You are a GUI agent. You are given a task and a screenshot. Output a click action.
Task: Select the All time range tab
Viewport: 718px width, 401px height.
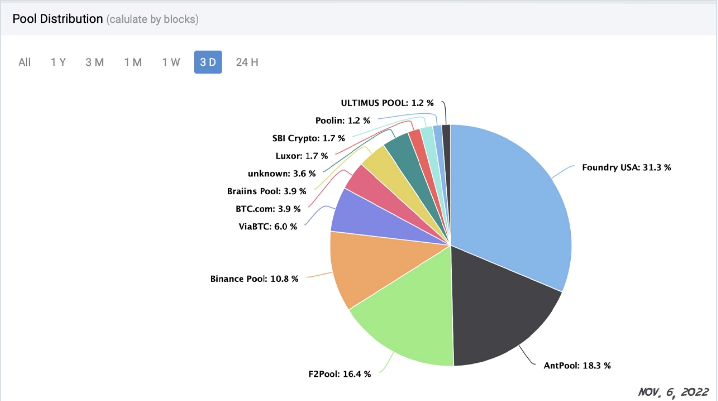pyautogui.click(x=25, y=62)
